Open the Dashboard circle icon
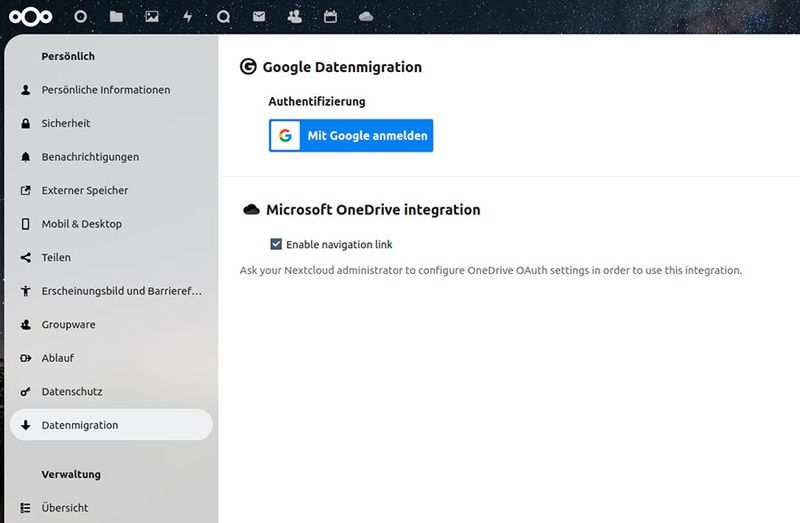The width and height of the screenshot is (800, 523). [x=80, y=17]
